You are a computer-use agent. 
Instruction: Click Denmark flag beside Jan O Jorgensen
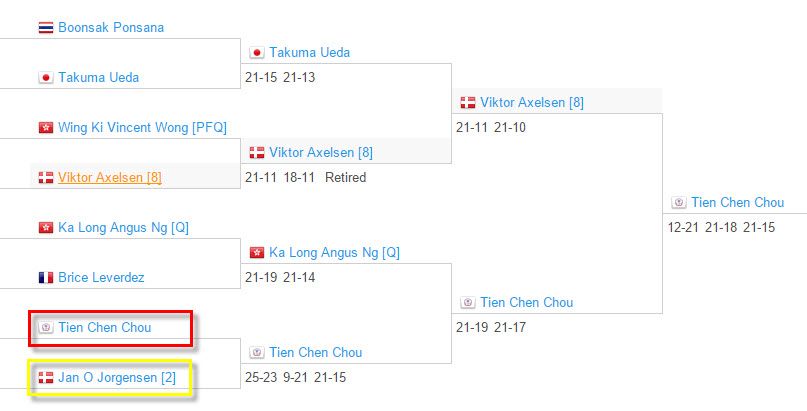(46, 378)
